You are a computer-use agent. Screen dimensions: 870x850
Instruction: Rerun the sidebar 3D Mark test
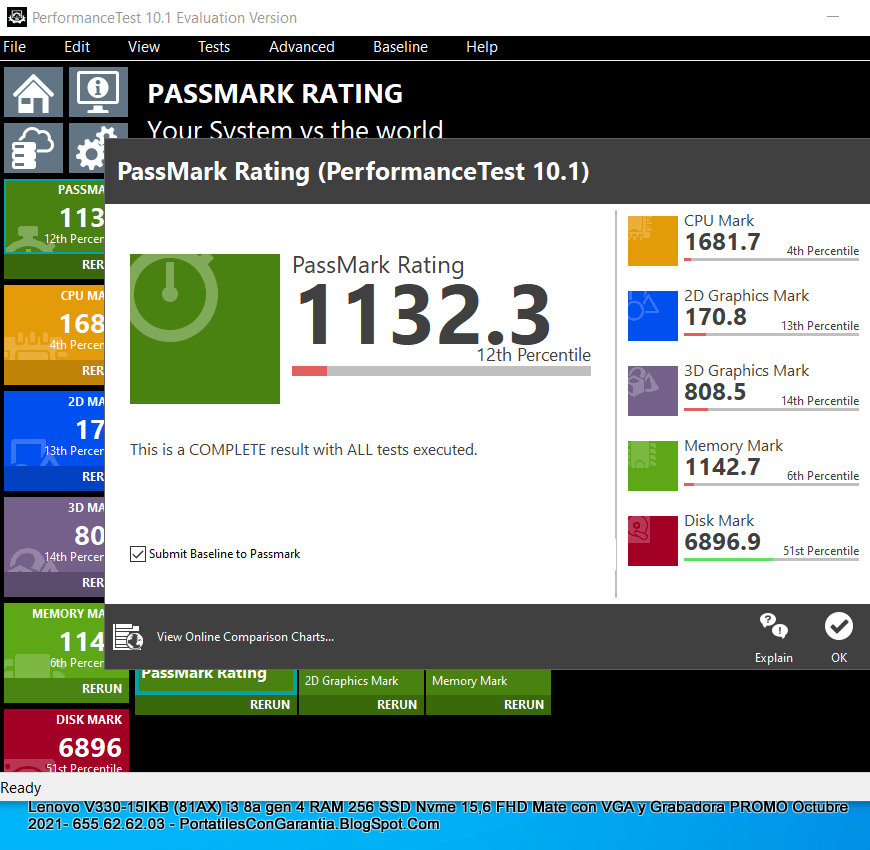point(93,583)
